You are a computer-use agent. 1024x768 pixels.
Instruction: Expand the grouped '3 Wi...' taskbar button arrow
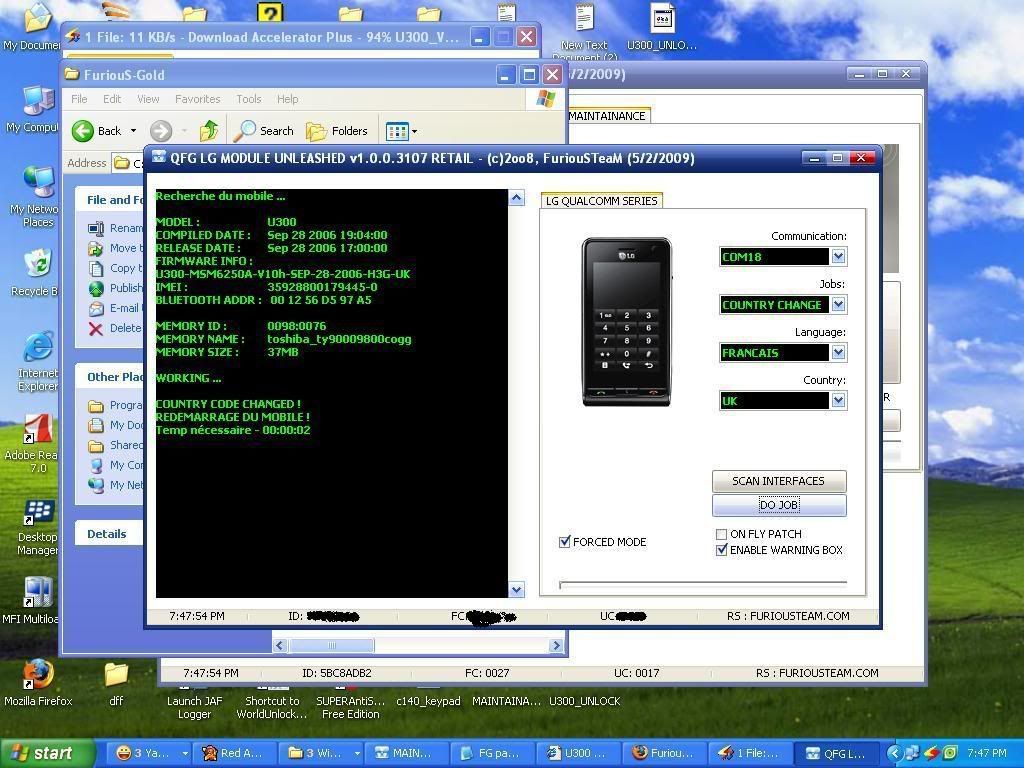(357, 753)
